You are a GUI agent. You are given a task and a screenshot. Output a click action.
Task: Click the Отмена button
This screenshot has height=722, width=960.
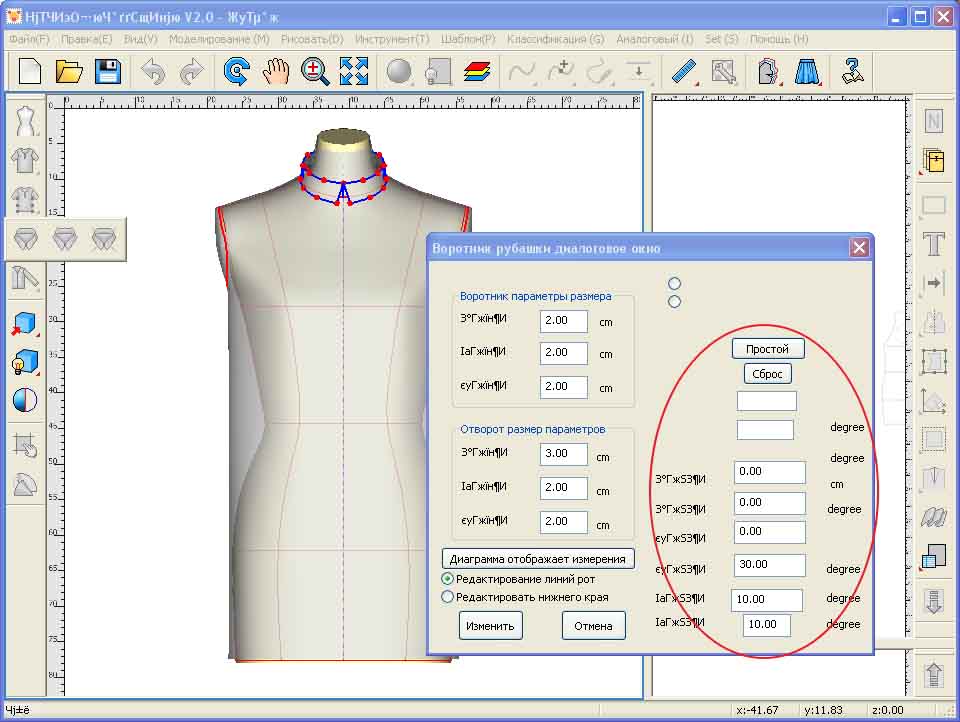coord(593,626)
